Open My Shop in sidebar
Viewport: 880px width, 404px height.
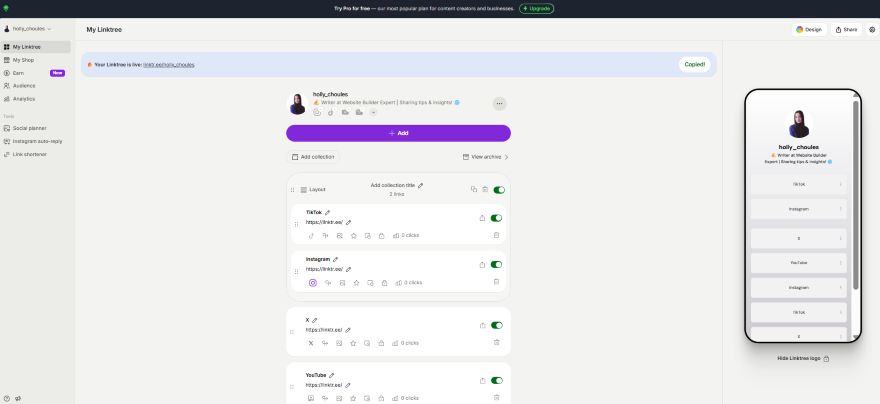[x=36, y=60]
